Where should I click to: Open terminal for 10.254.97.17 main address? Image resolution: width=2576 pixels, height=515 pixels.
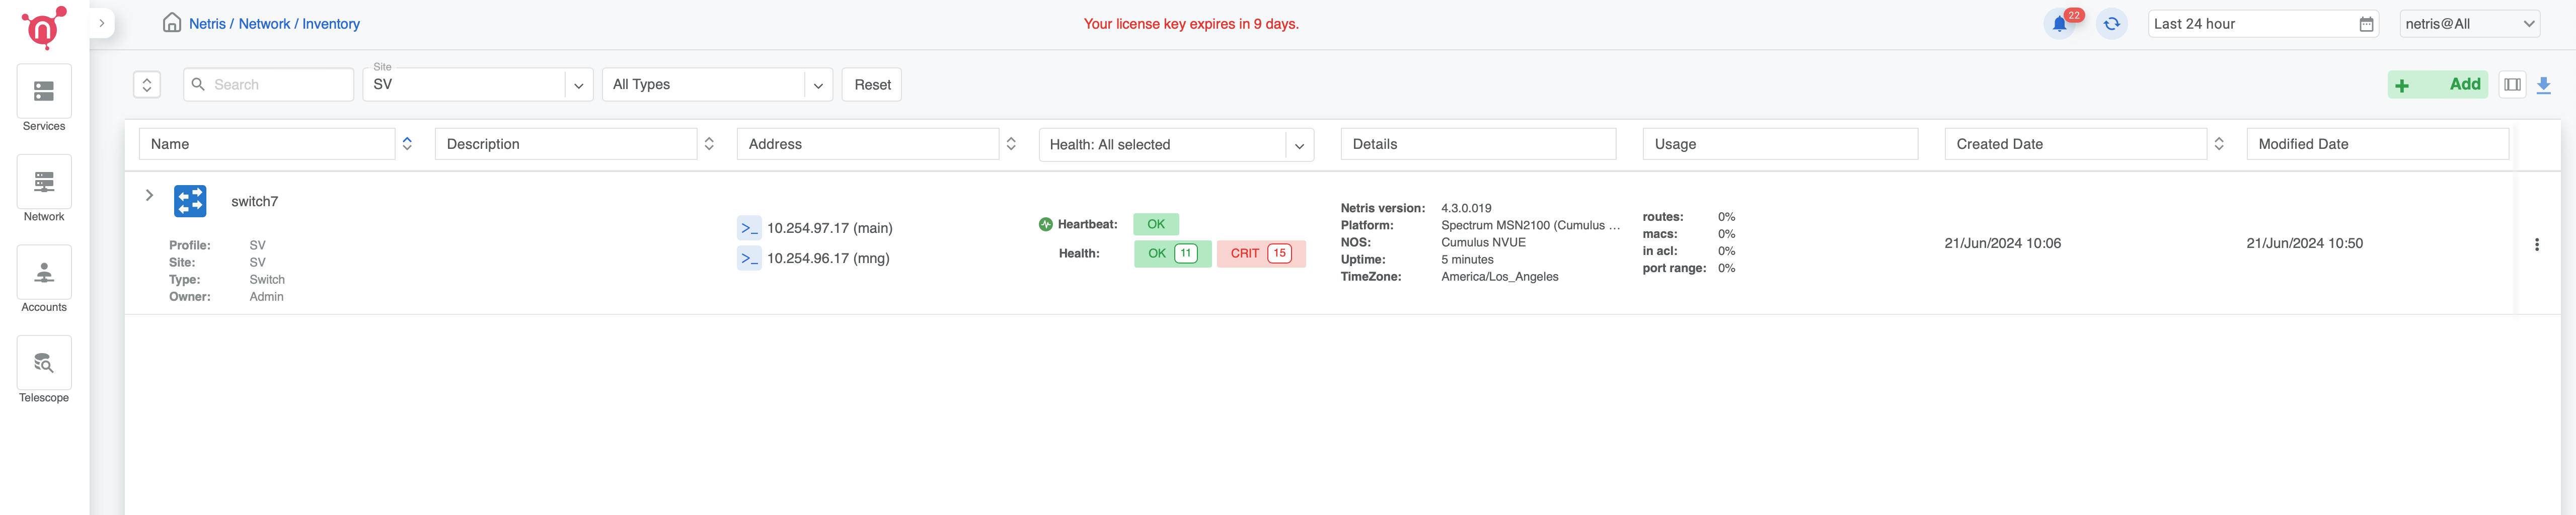pyautogui.click(x=748, y=228)
